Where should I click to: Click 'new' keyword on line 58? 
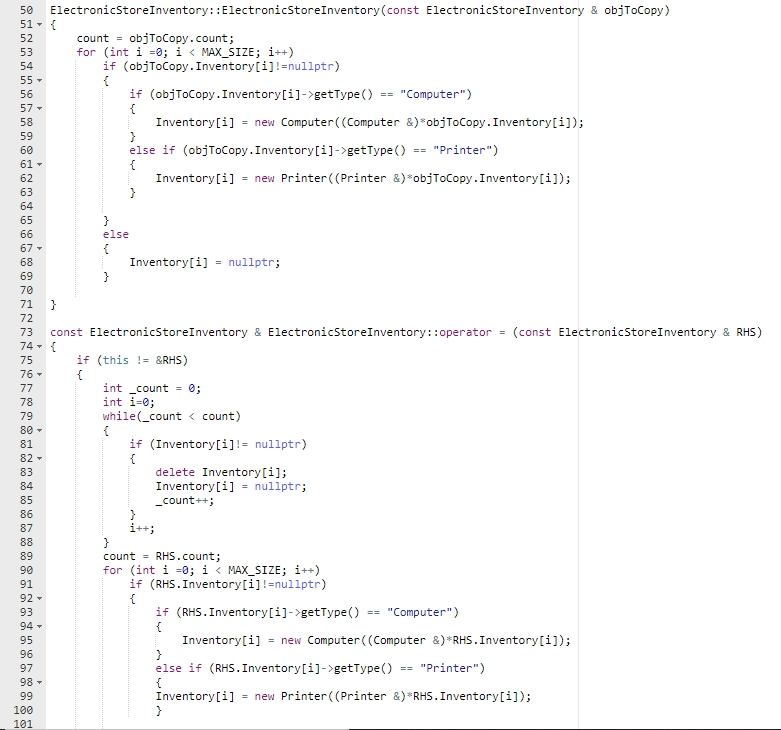pos(264,122)
